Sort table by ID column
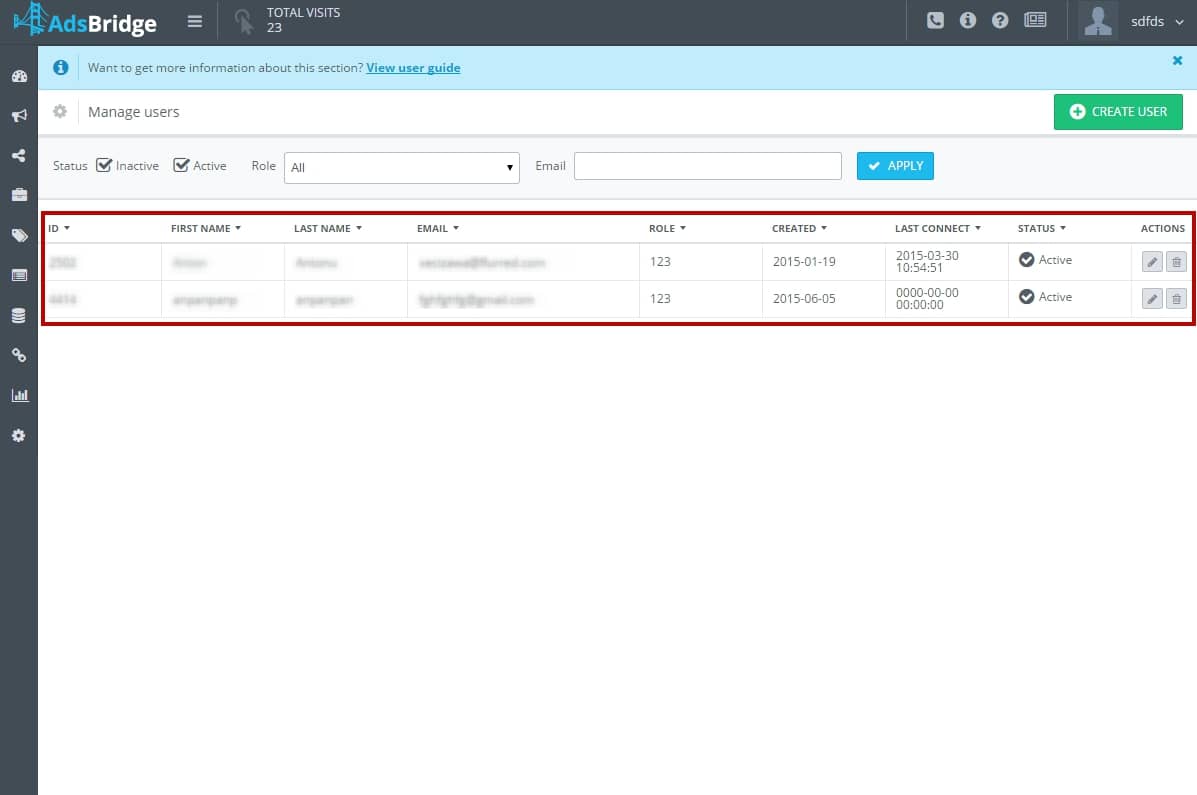Image resolution: width=1197 pixels, height=795 pixels. tap(59, 228)
